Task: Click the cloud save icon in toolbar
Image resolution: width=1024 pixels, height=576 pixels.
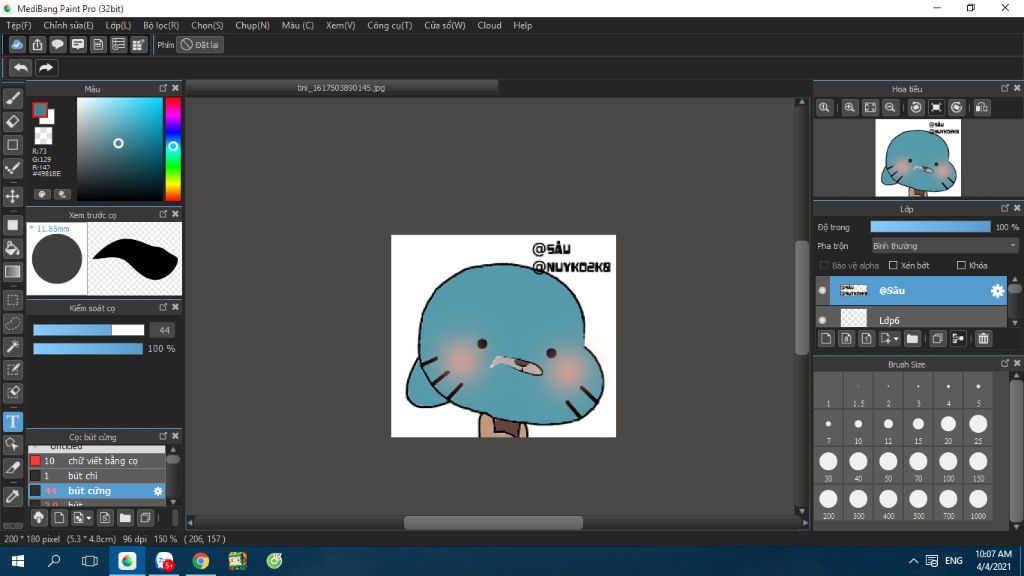Action: click(17, 44)
